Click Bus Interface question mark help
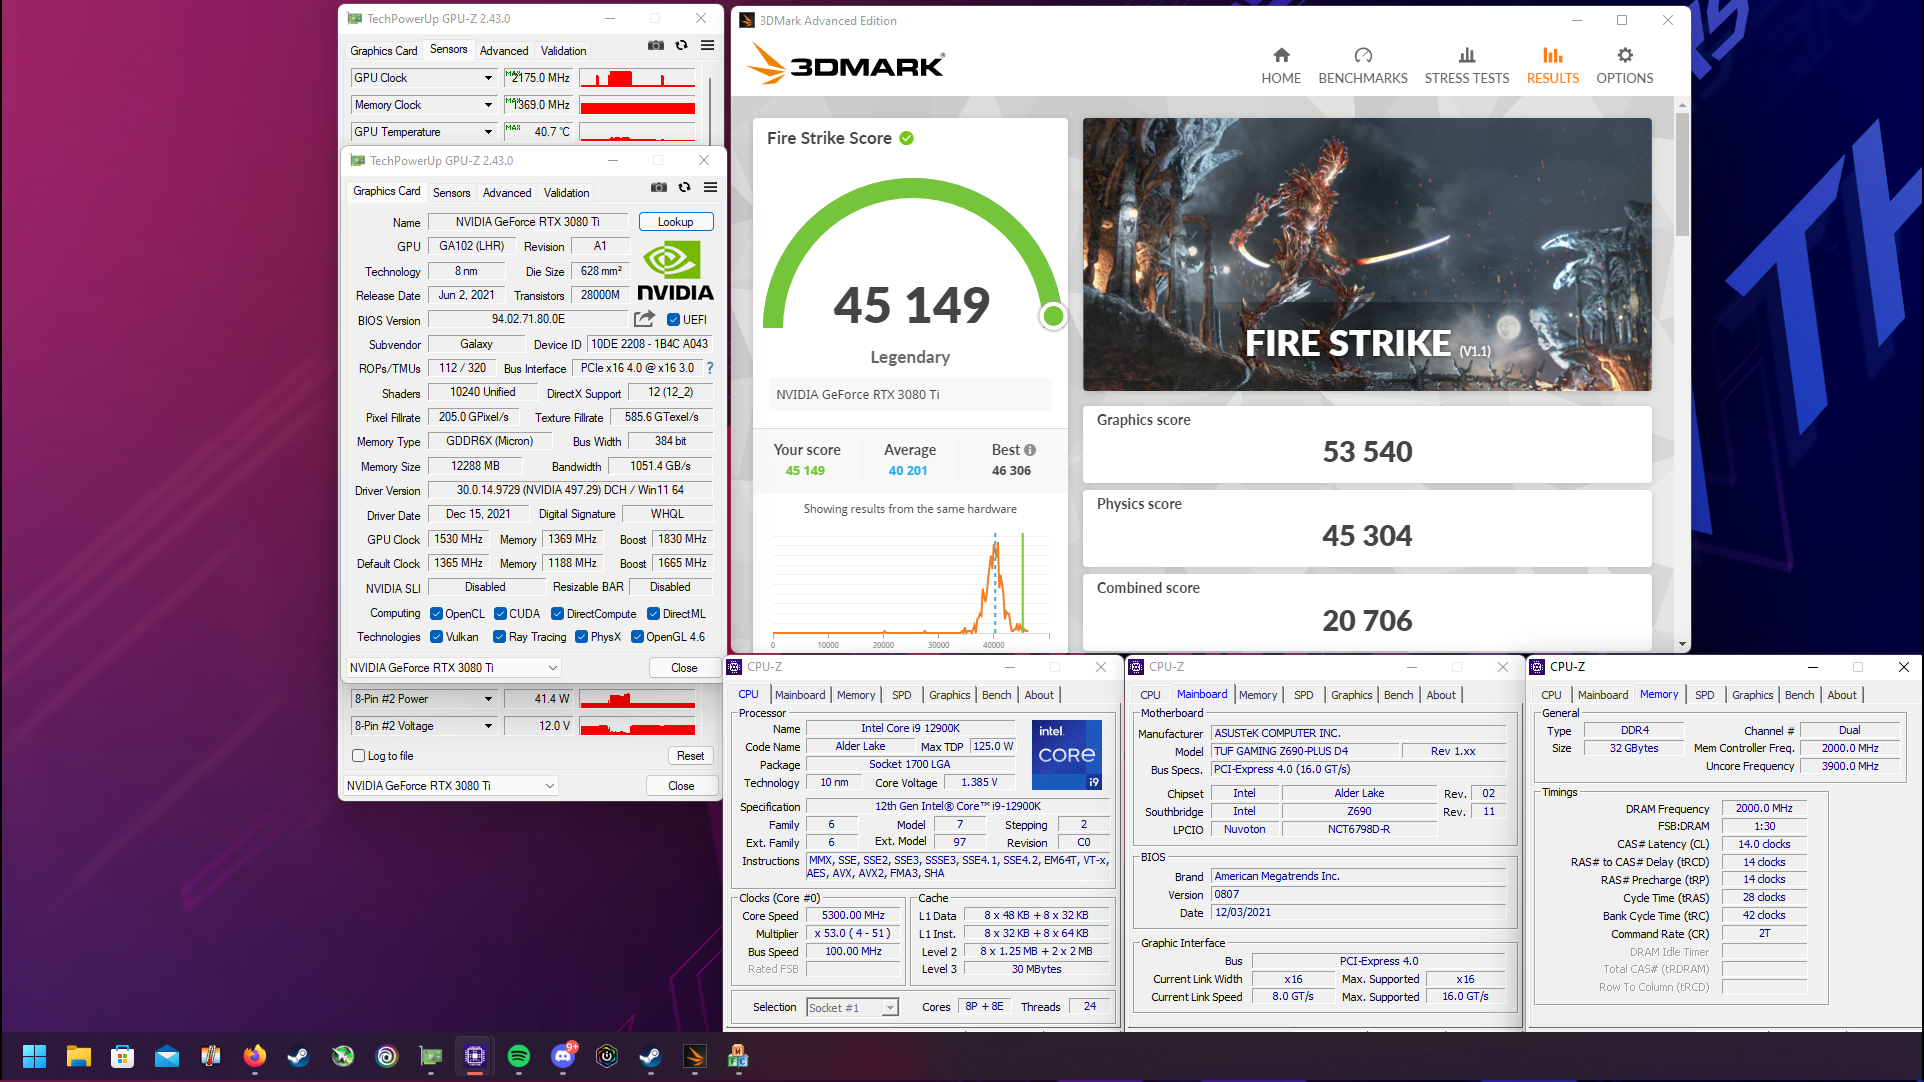 (710, 368)
